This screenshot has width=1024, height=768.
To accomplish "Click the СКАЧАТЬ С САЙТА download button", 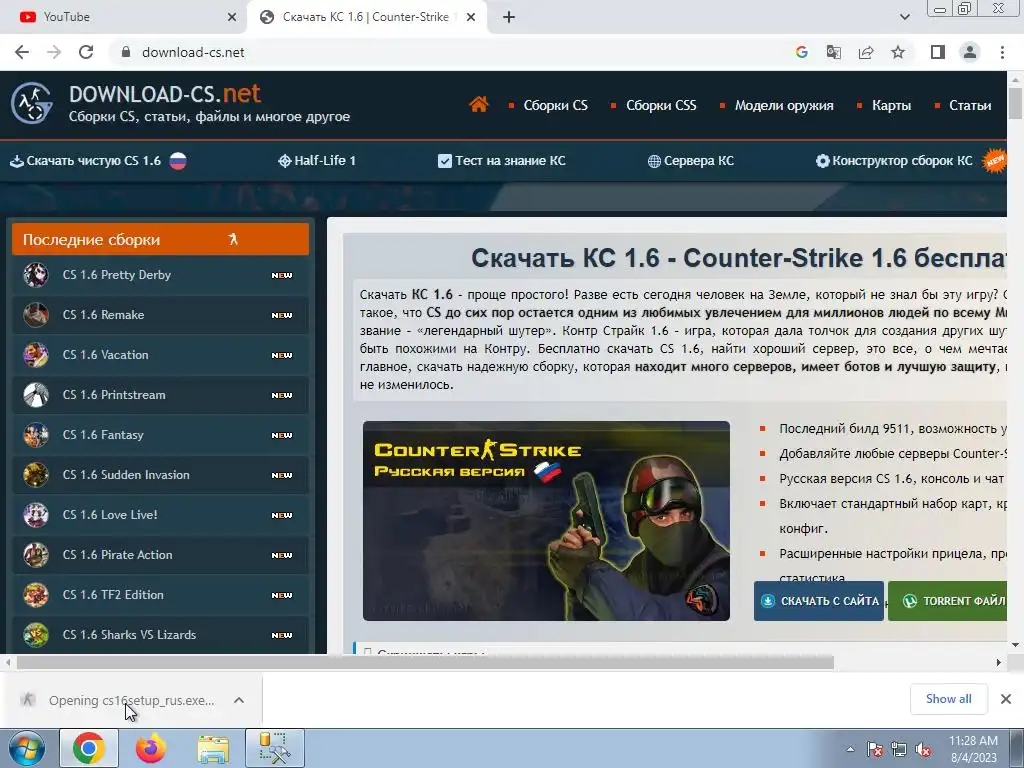I will (819, 601).
